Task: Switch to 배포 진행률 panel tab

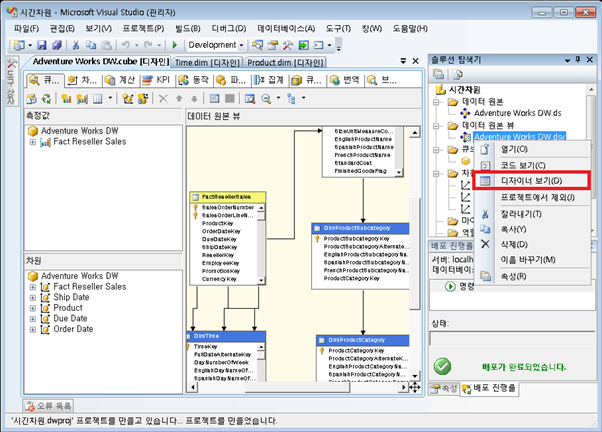Action: click(x=489, y=388)
